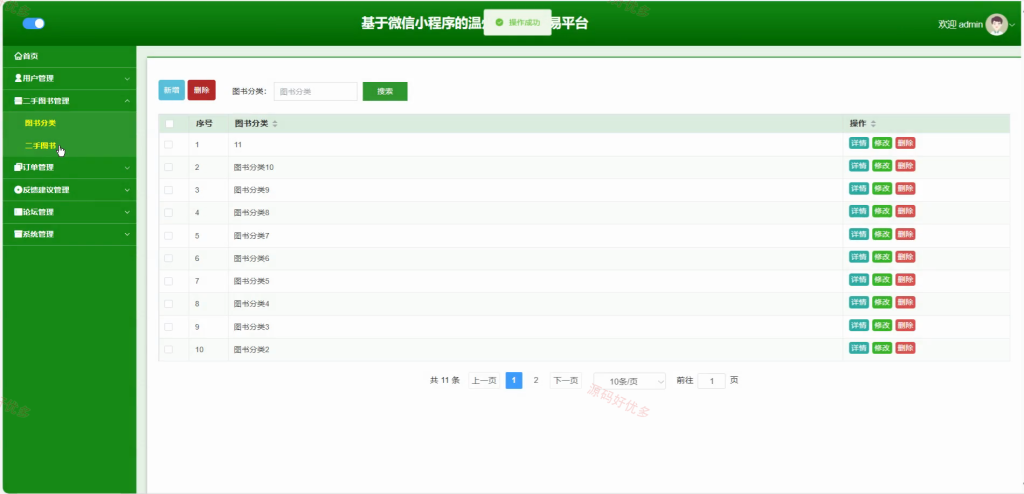Click 修改 for row 11
This screenshot has height=494, width=1024.
click(882, 143)
